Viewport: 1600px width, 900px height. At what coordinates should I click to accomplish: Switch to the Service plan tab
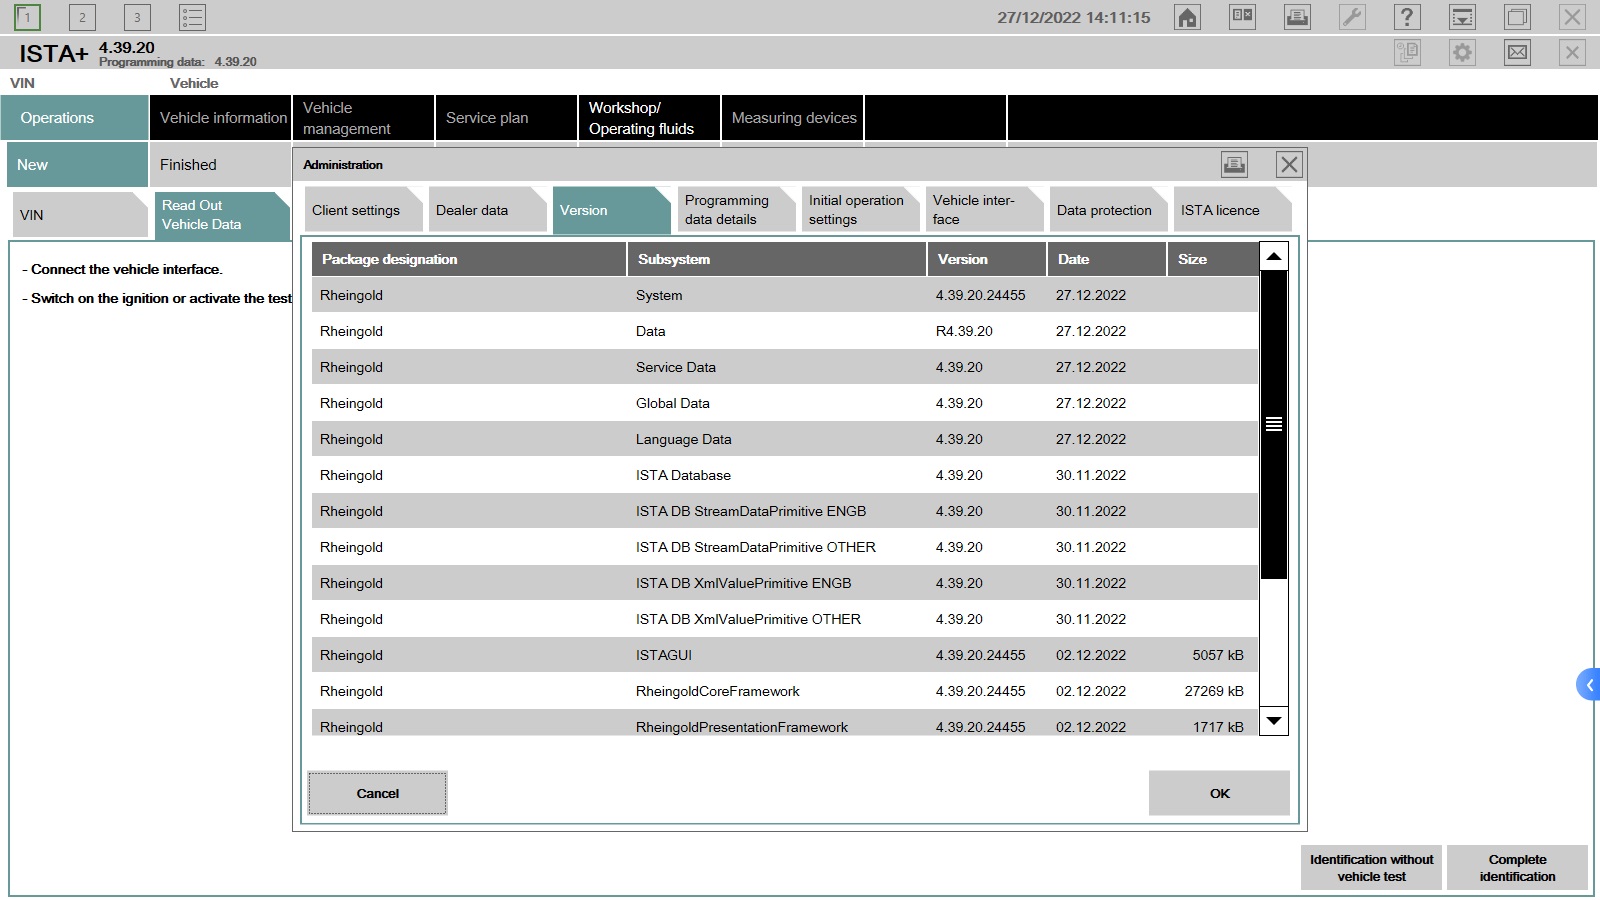507,118
